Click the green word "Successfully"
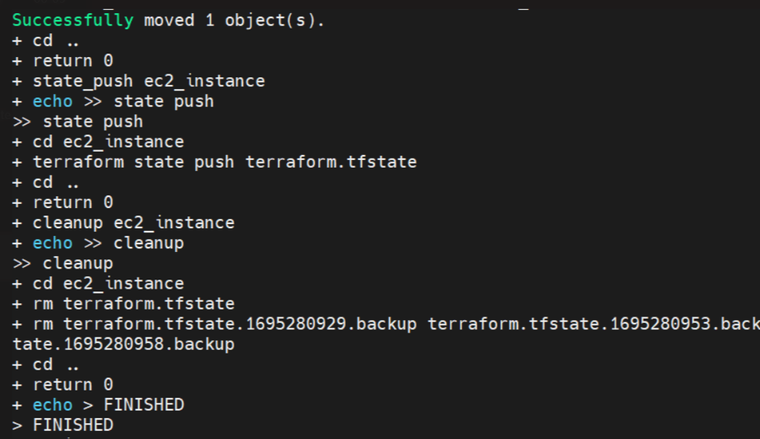This screenshot has height=439, width=760. coord(72,20)
